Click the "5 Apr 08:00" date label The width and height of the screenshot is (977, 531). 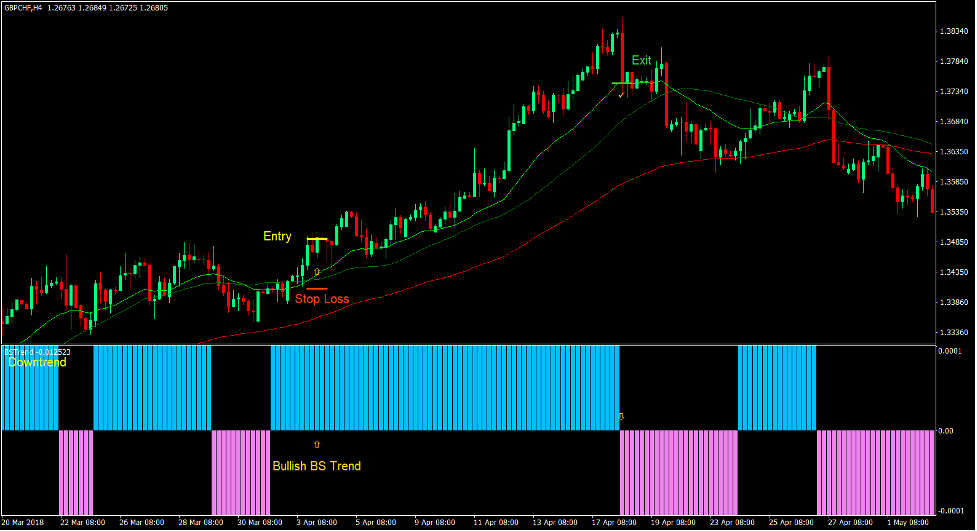tap(376, 522)
